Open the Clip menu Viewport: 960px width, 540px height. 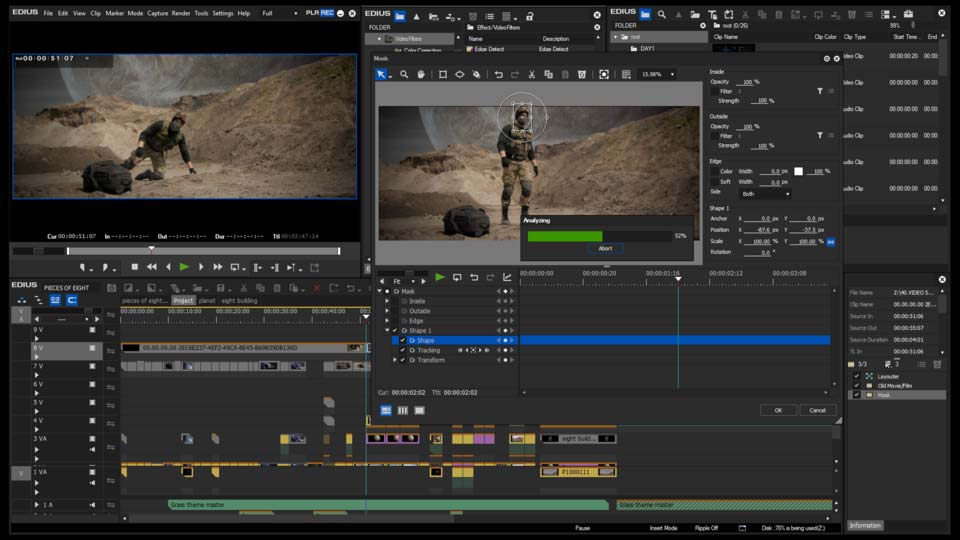[96, 13]
